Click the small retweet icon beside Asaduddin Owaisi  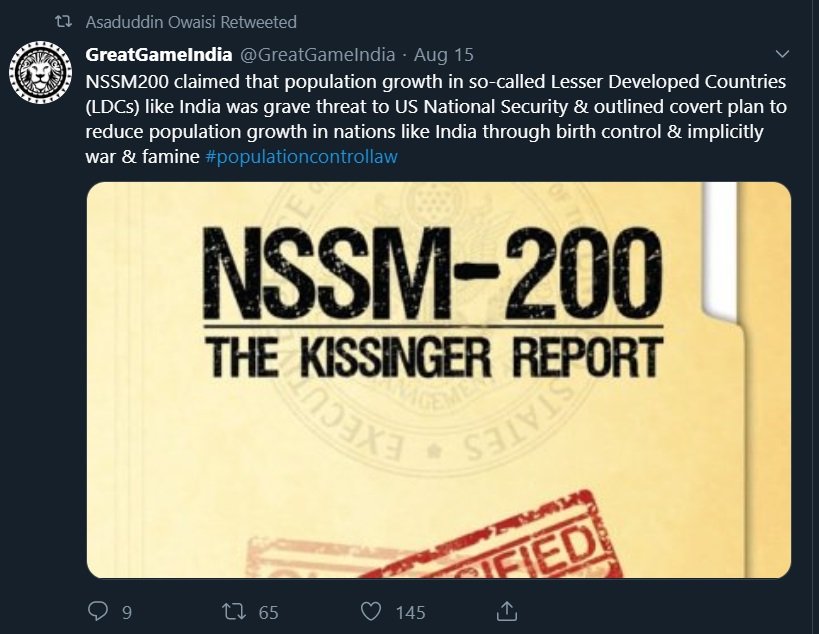64,22
